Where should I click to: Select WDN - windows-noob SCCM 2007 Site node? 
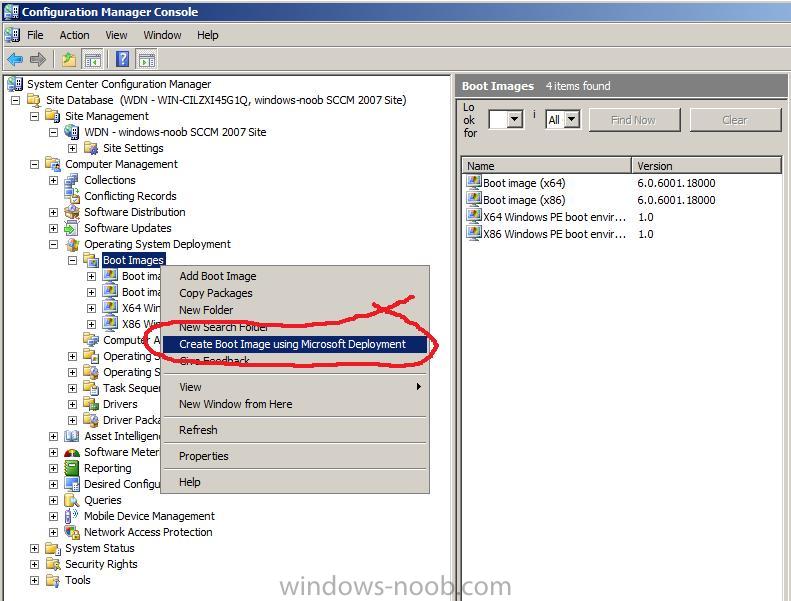pyautogui.click(x=175, y=132)
